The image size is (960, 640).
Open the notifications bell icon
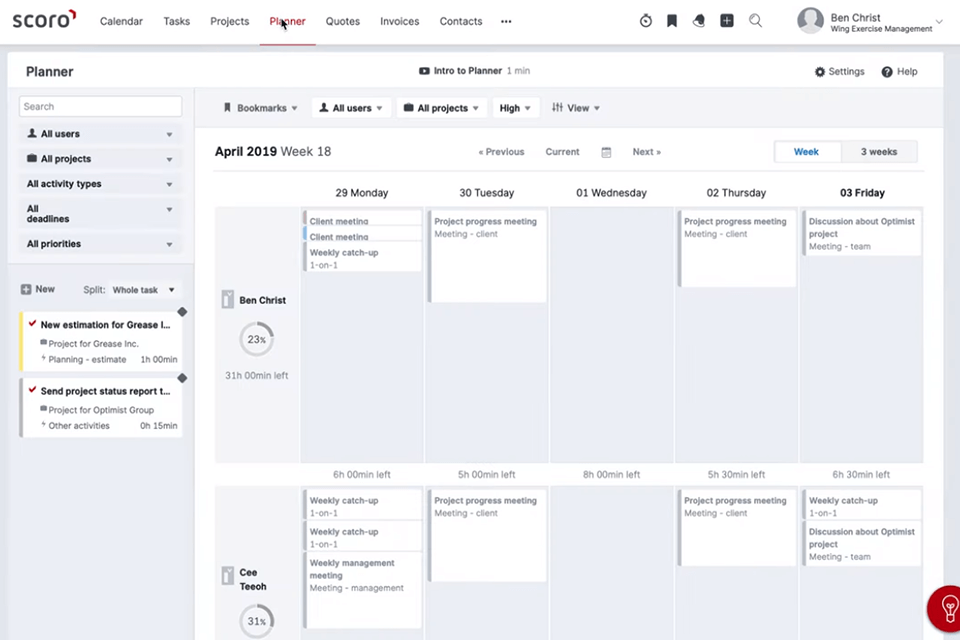(699, 21)
